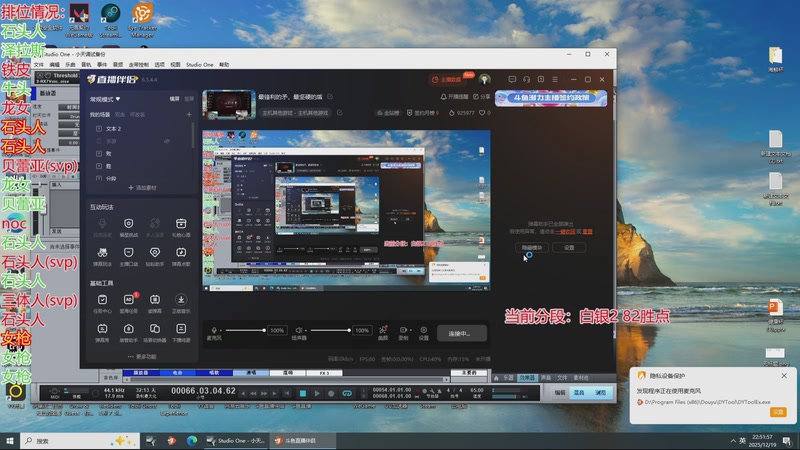This screenshot has height=450, width=800.
Task: Open 弹幕点歌 music icon
Action: (181, 253)
